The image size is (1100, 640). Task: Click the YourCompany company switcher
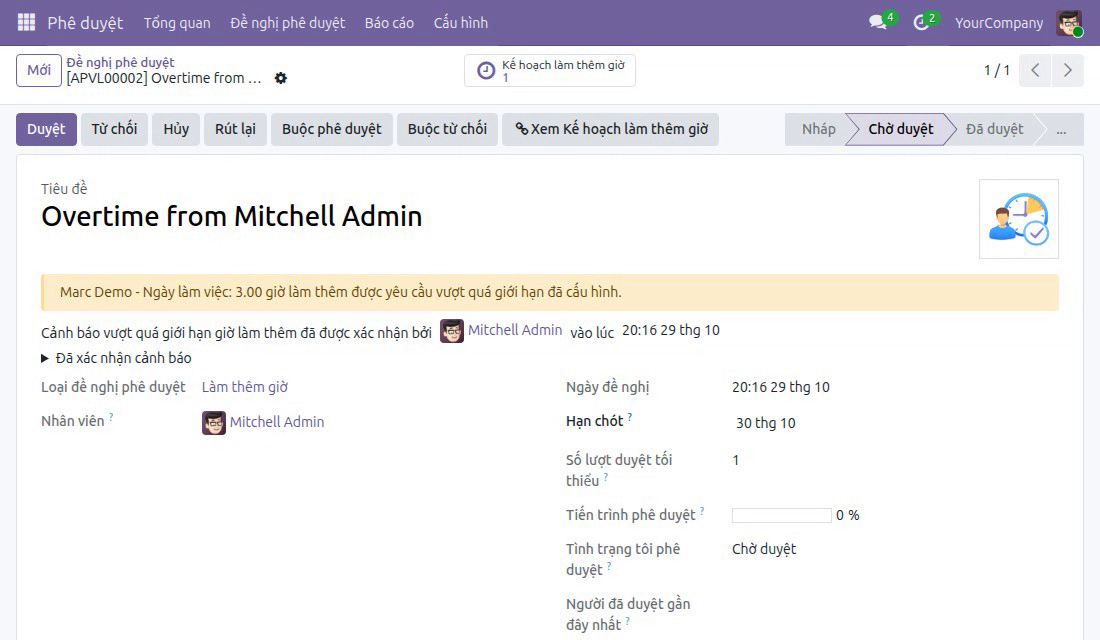[998, 22]
